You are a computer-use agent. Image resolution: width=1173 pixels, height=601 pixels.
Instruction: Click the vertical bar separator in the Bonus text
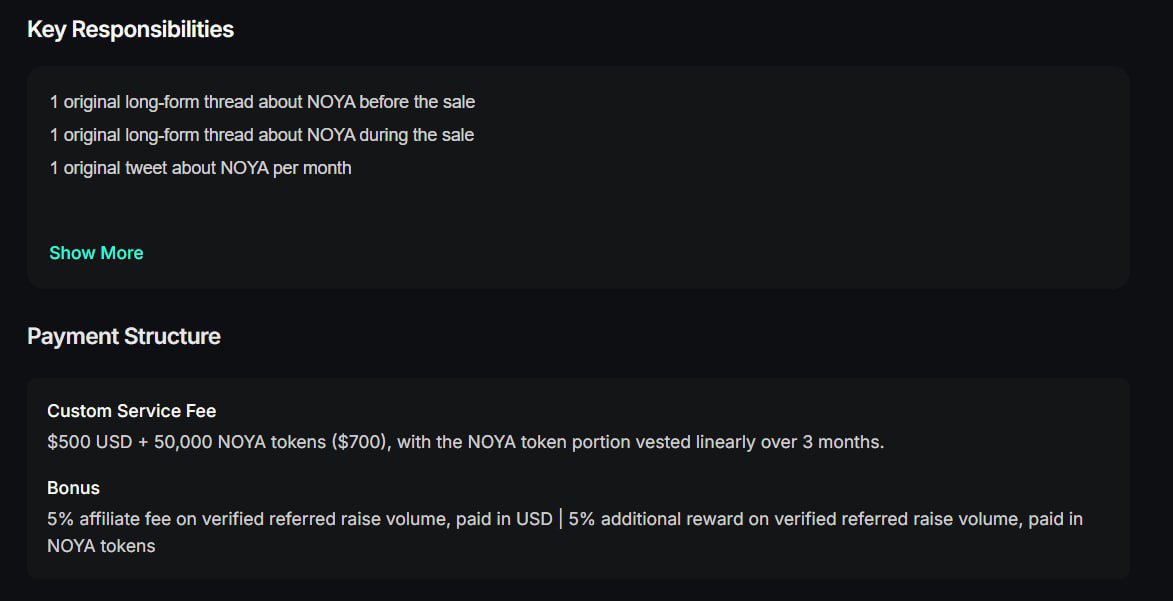(561, 519)
